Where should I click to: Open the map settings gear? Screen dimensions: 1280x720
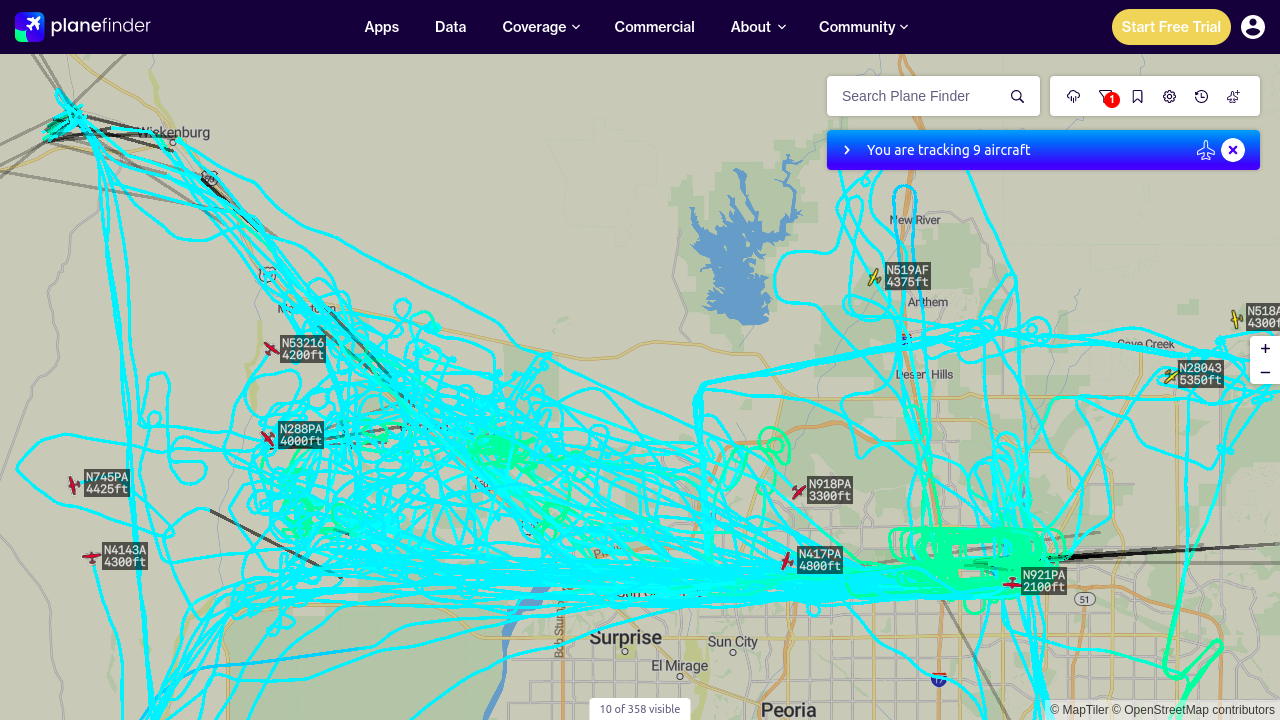click(1170, 96)
